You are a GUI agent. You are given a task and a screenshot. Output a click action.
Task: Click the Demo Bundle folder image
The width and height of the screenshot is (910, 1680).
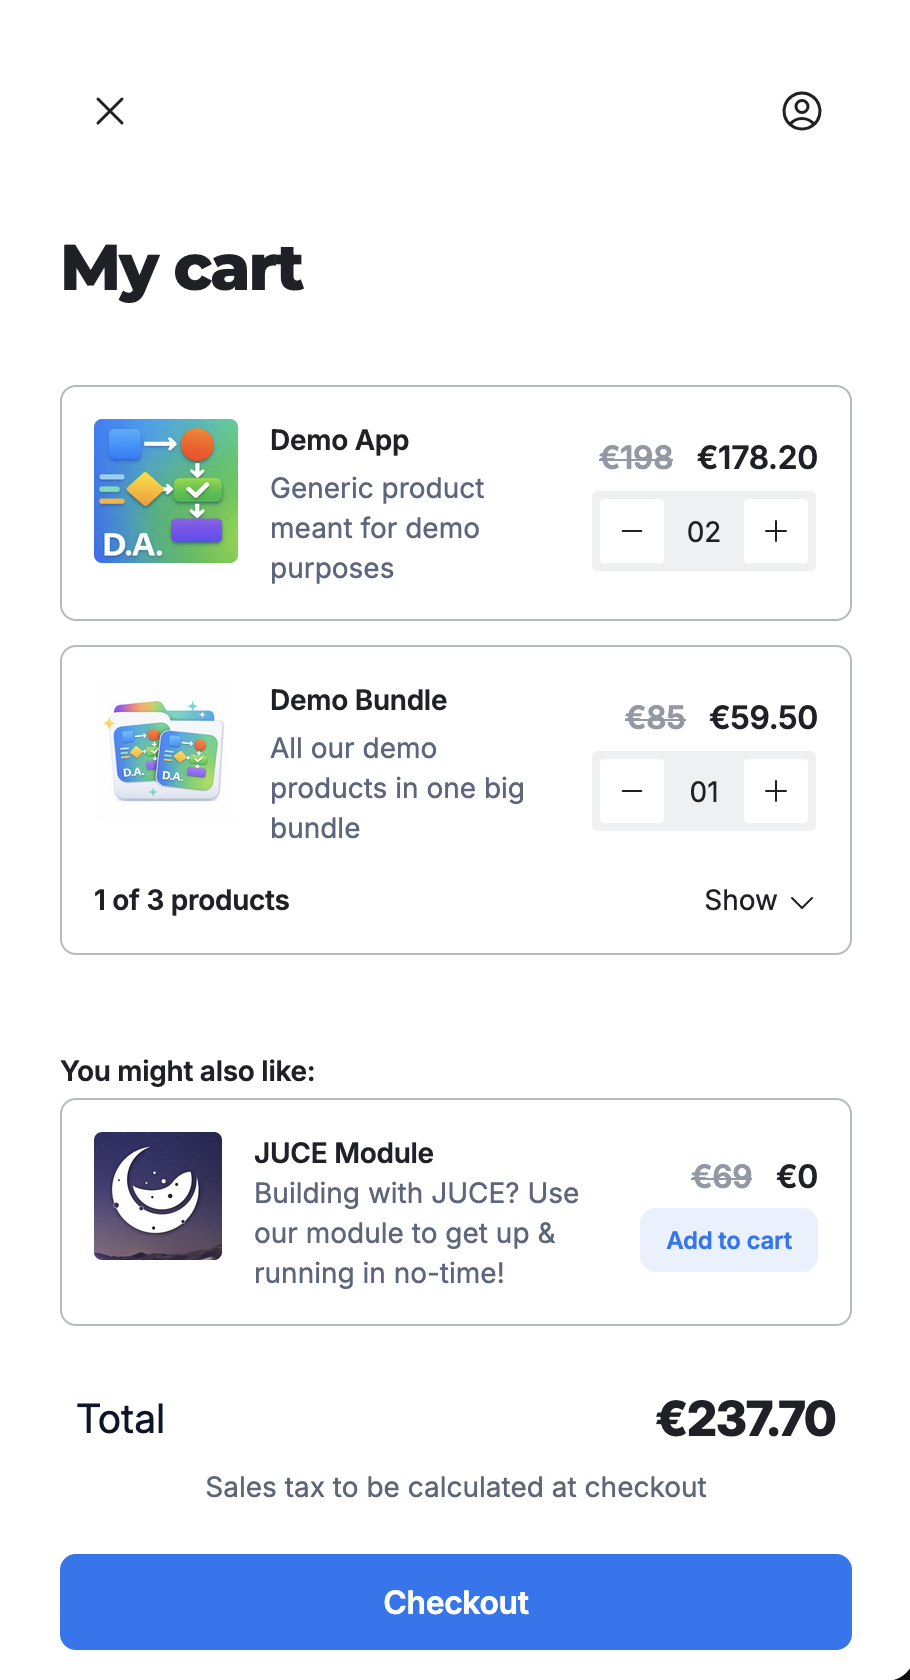pyautogui.click(x=166, y=751)
